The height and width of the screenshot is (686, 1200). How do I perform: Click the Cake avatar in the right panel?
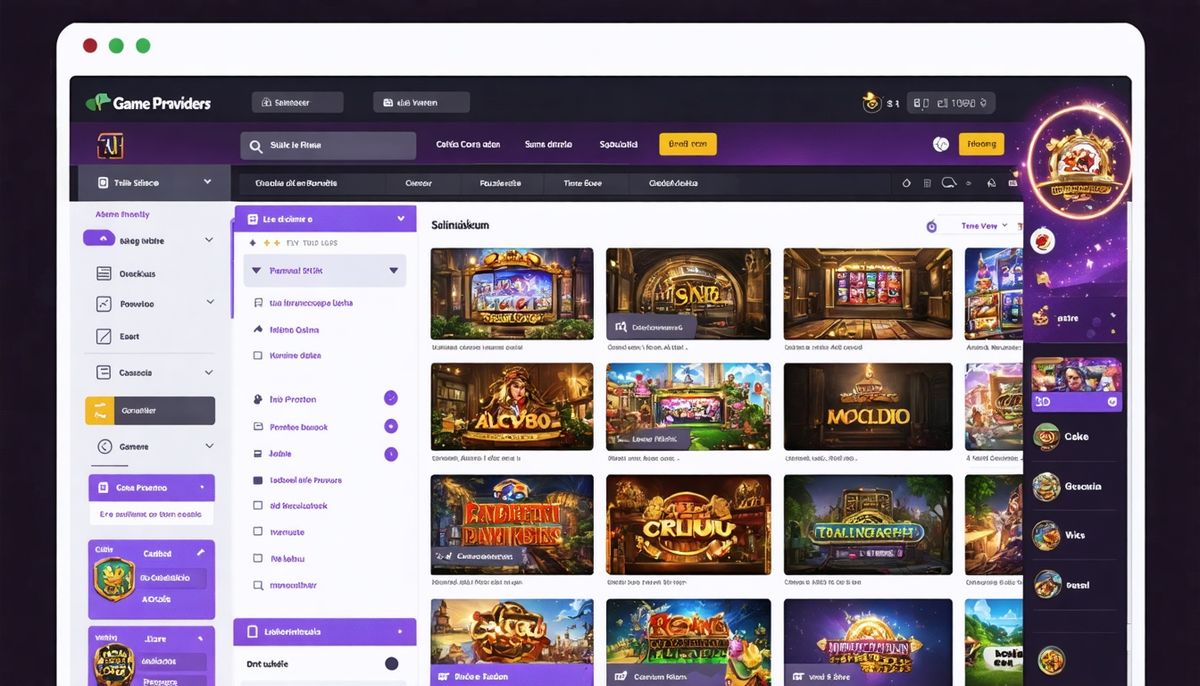pyautogui.click(x=1046, y=437)
